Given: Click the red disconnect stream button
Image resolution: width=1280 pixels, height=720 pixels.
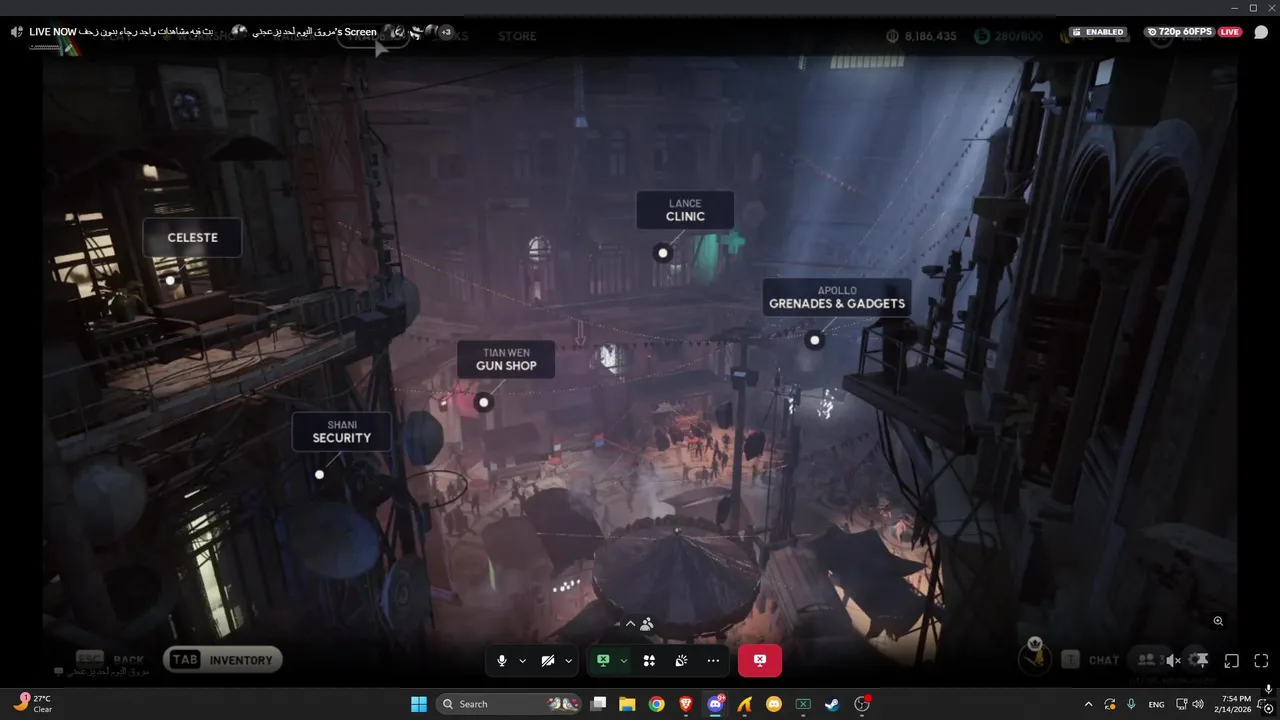Looking at the screenshot, I should (x=760, y=660).
